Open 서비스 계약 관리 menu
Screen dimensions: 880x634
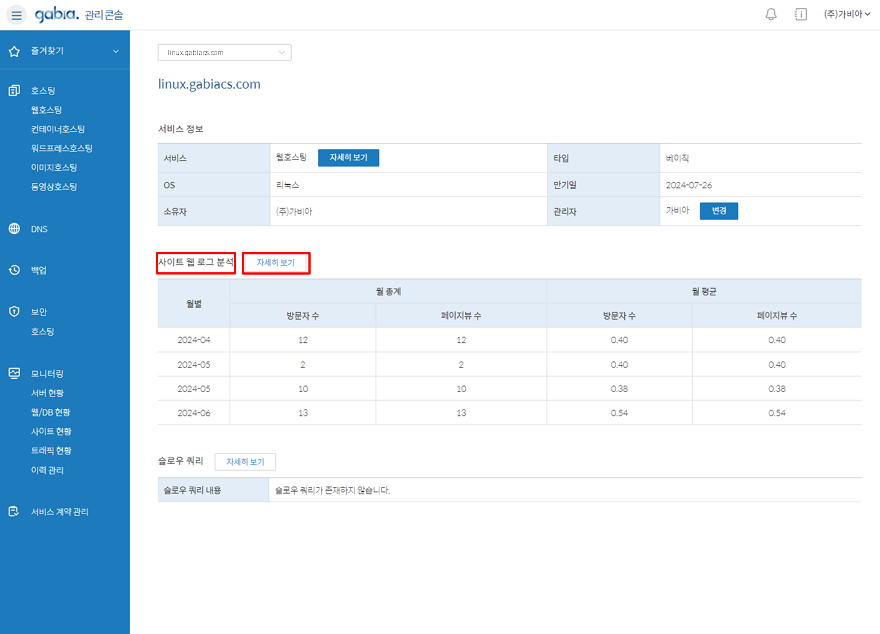pos(59,512)
